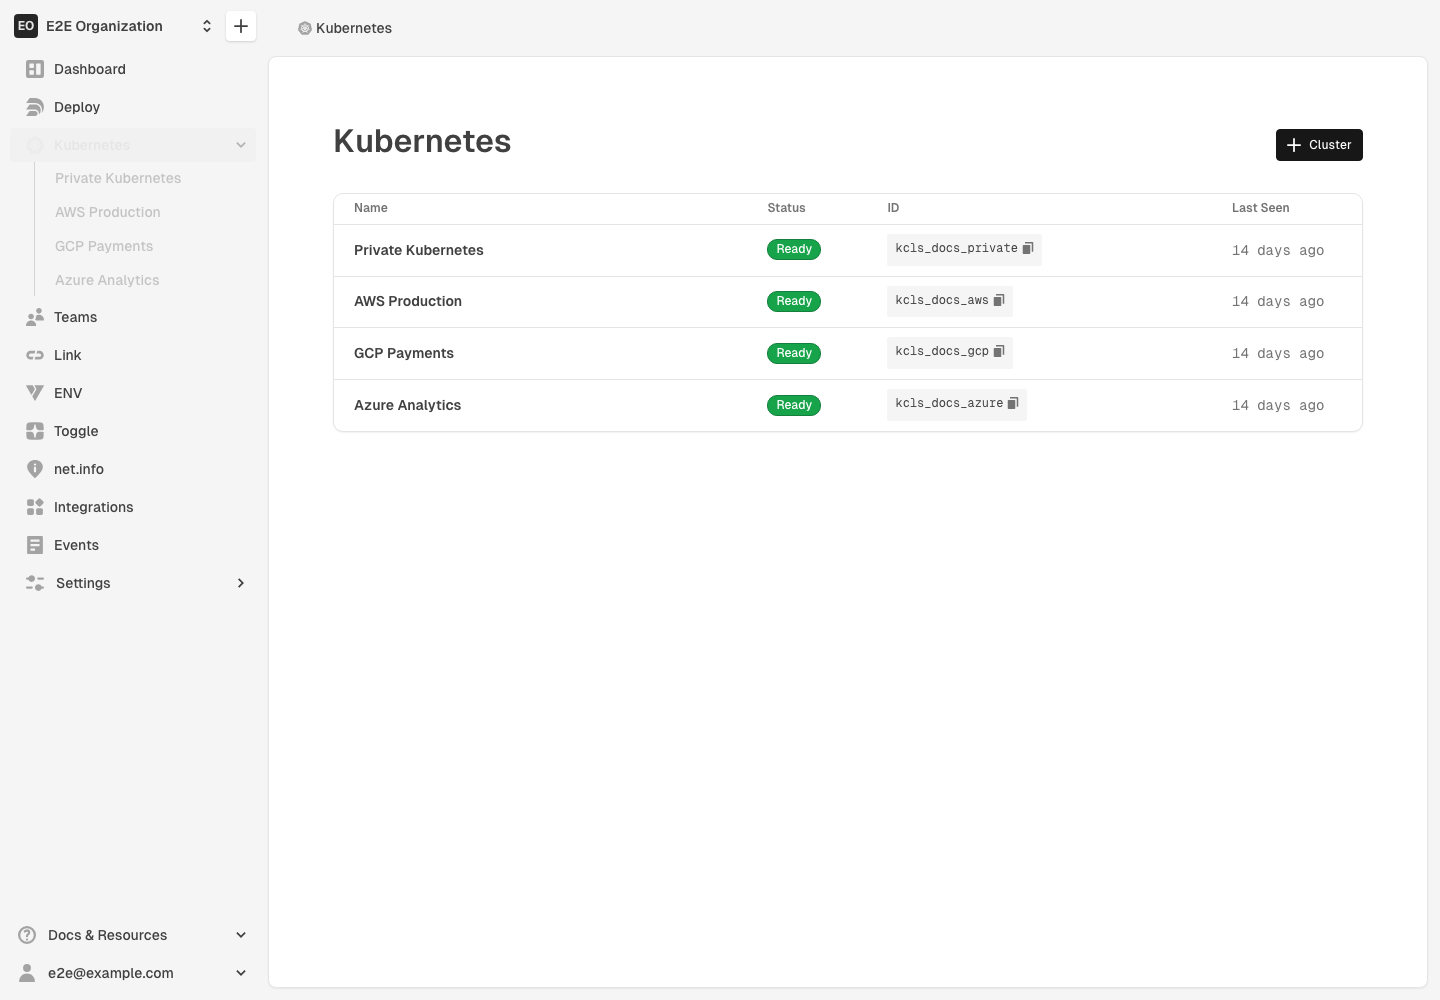Copy the kcls_docs_aws ID
The height and width of the screenshot is (1000, 1440).
999,300
